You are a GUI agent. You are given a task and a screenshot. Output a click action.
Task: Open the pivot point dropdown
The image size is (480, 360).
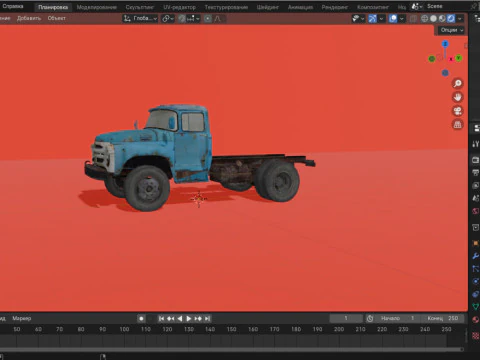[168, 19]
